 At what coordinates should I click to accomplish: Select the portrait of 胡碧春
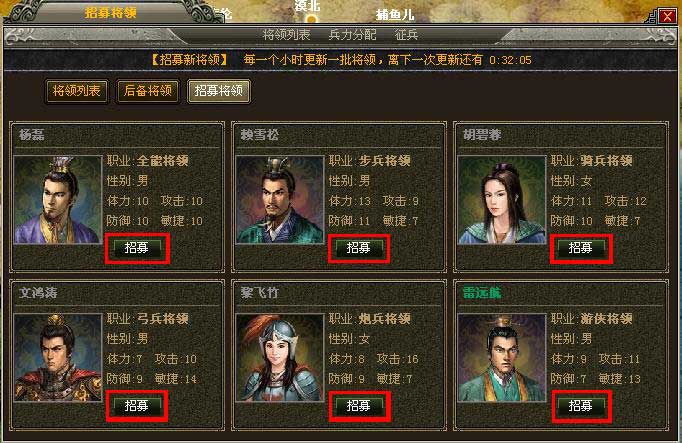501,200
